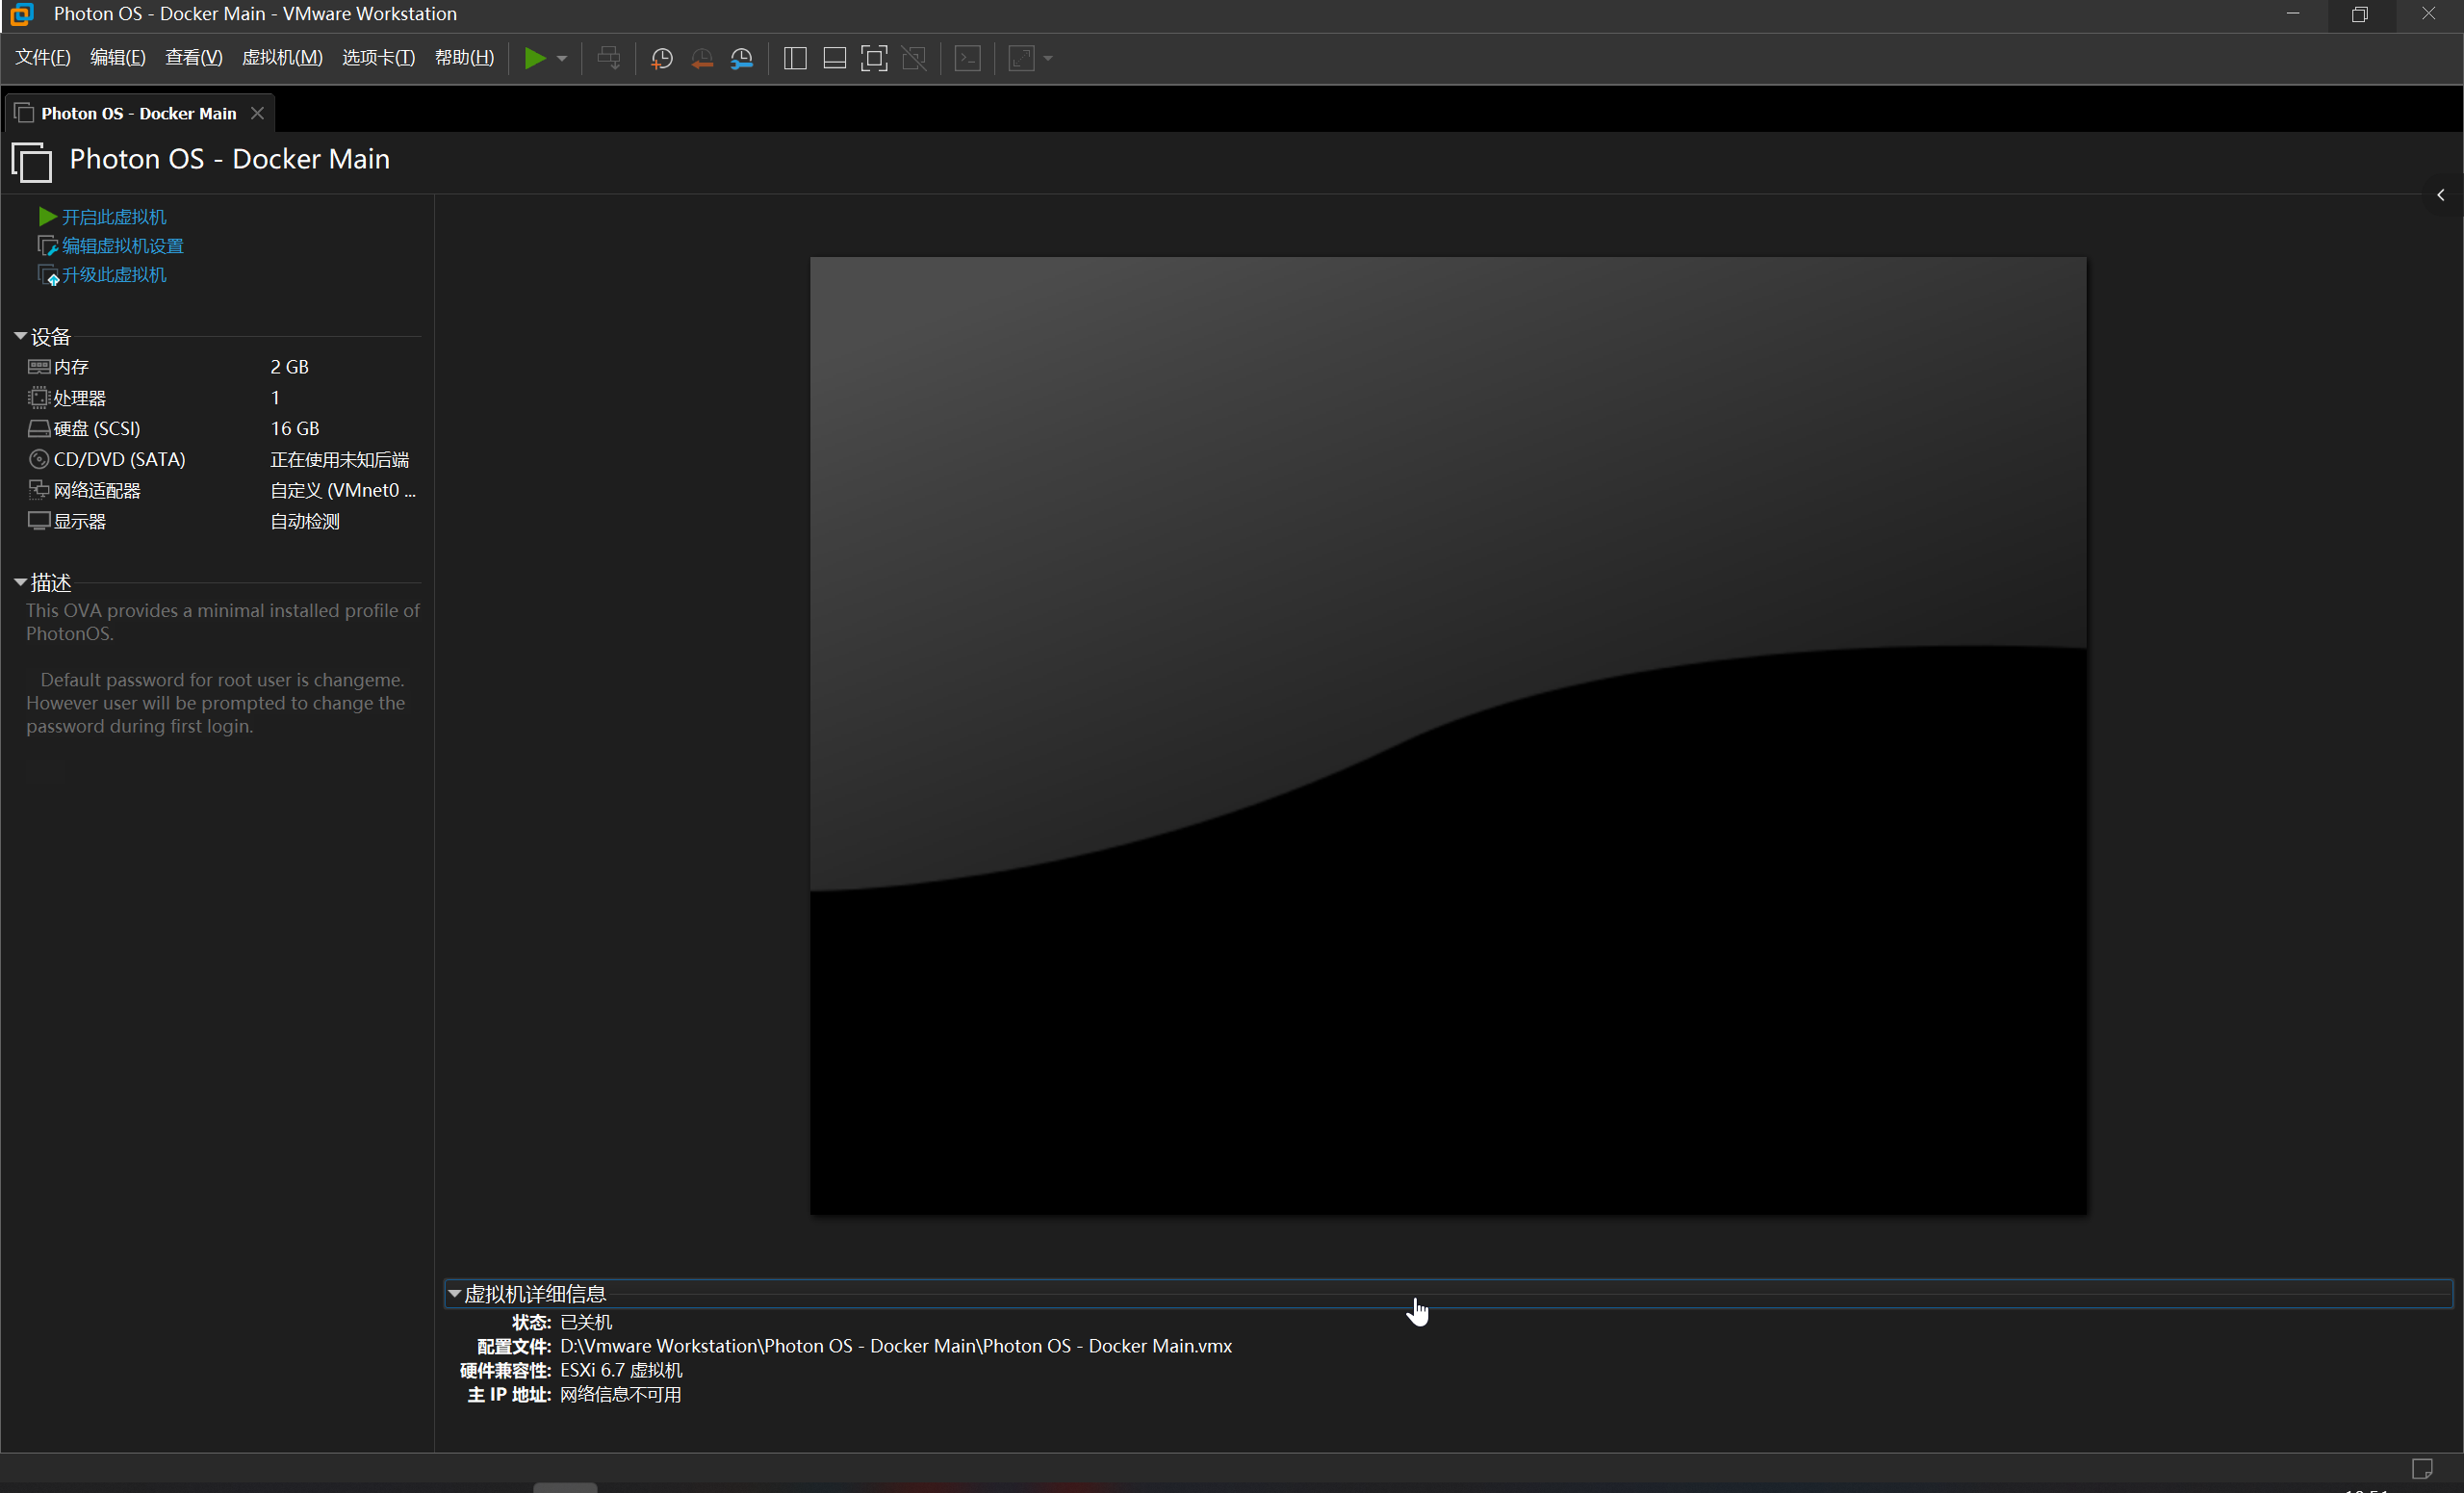This screenshot has height=1493, width=2464.
Task: Click the disc icon beside CD/DVD
Action: (38, 460)
